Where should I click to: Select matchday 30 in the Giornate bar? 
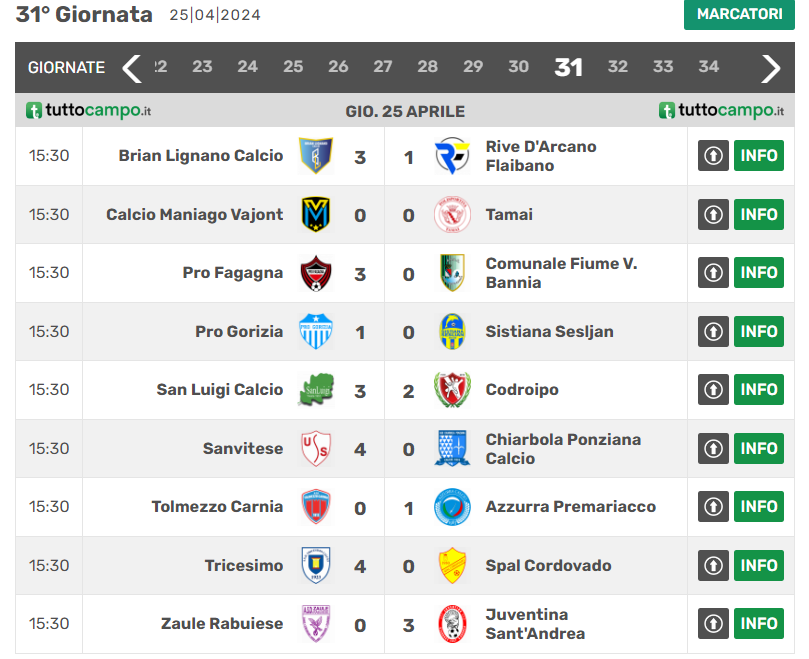(x=518, y=67)
